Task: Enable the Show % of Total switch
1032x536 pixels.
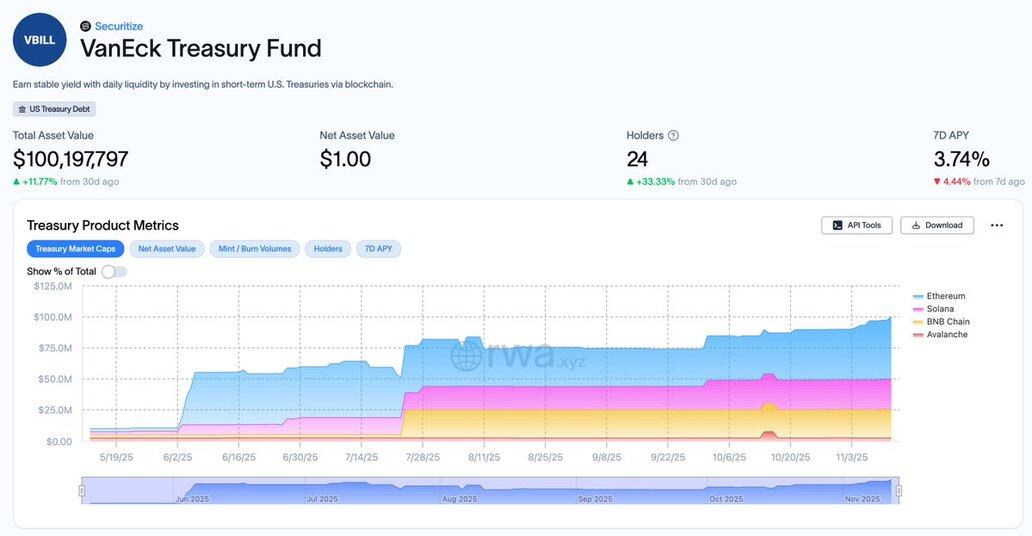Action: point(114,271)
